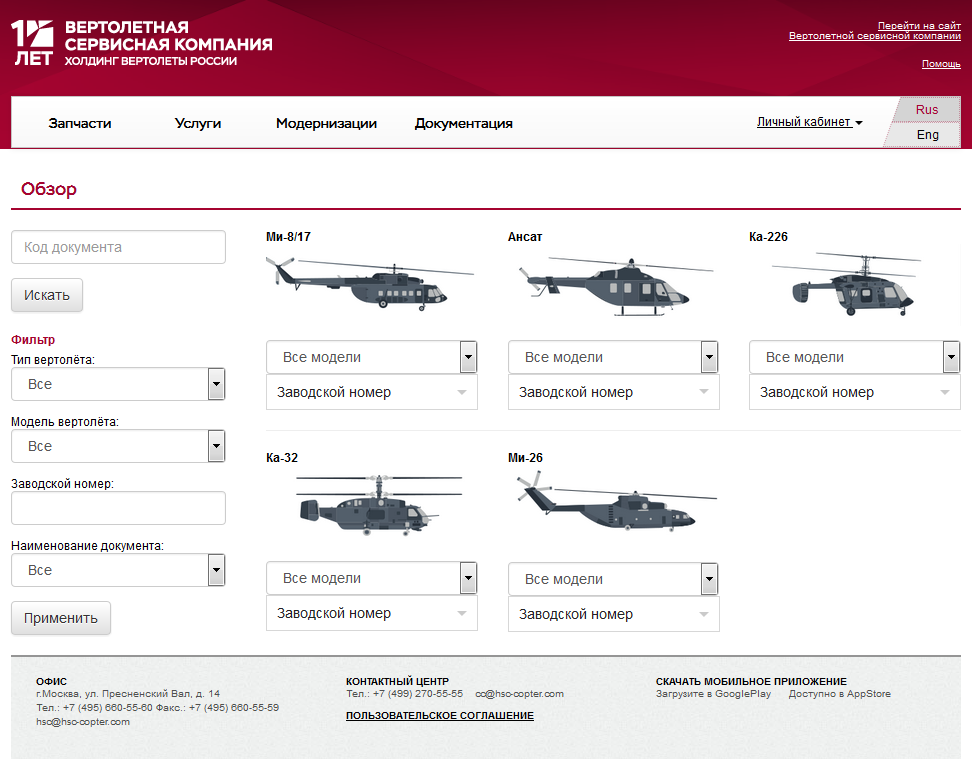Open the Тип вертолёта dropdown
Viewport: 972px width, 768px height.
[118, 384]
